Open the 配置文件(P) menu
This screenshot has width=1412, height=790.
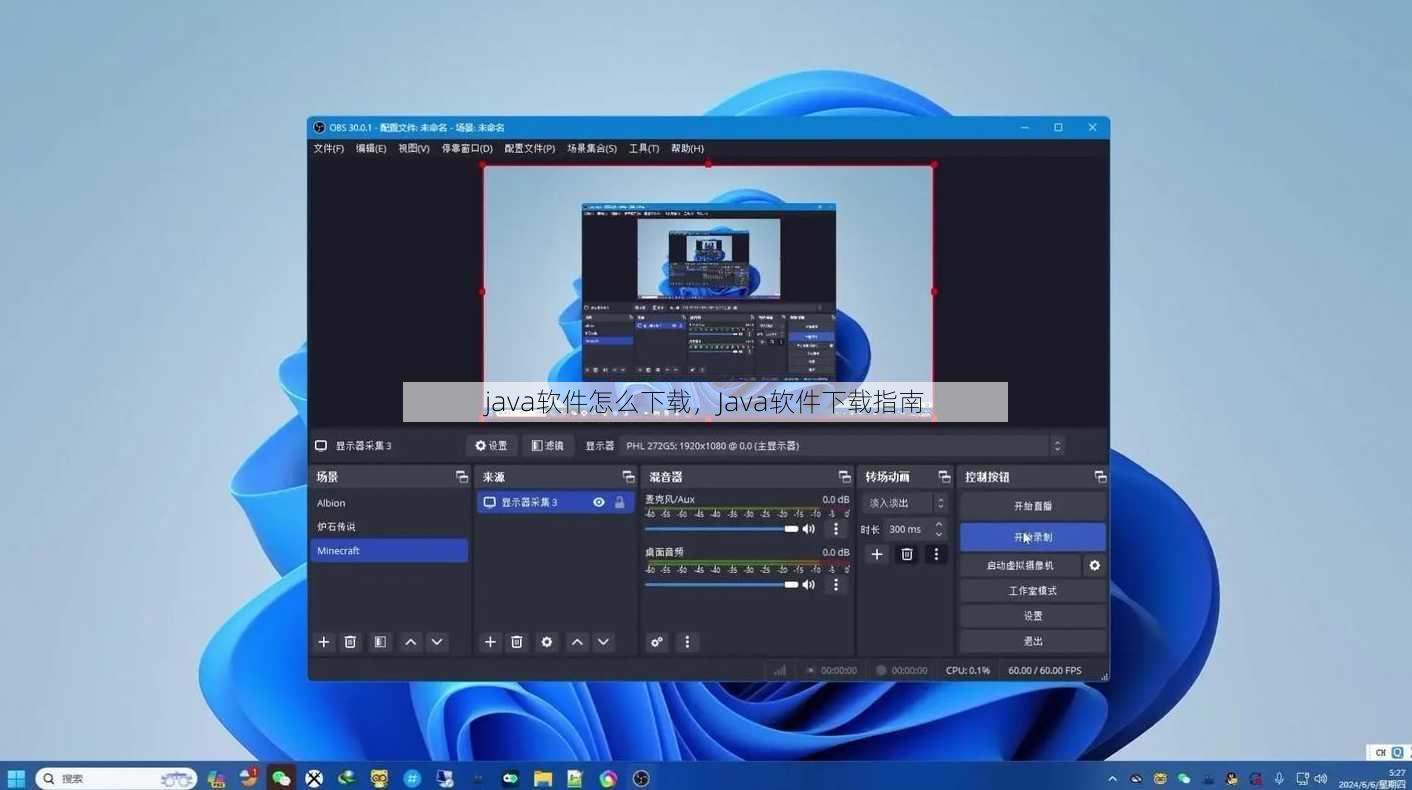click(530, 148)
